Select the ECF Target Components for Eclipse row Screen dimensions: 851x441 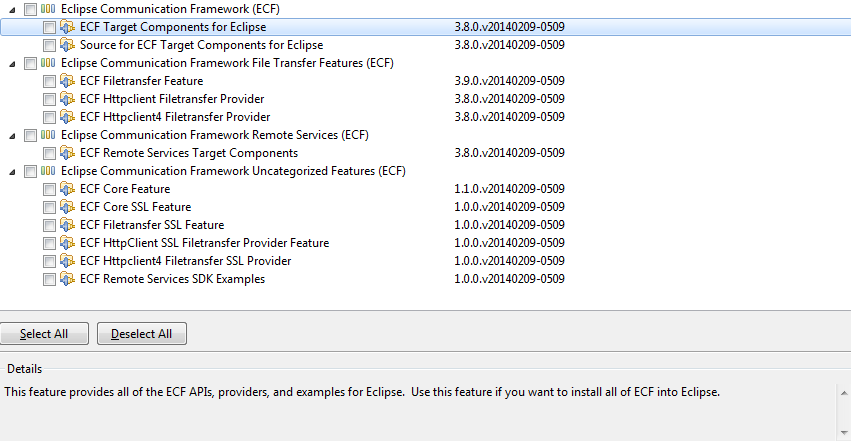coord(426,27)
